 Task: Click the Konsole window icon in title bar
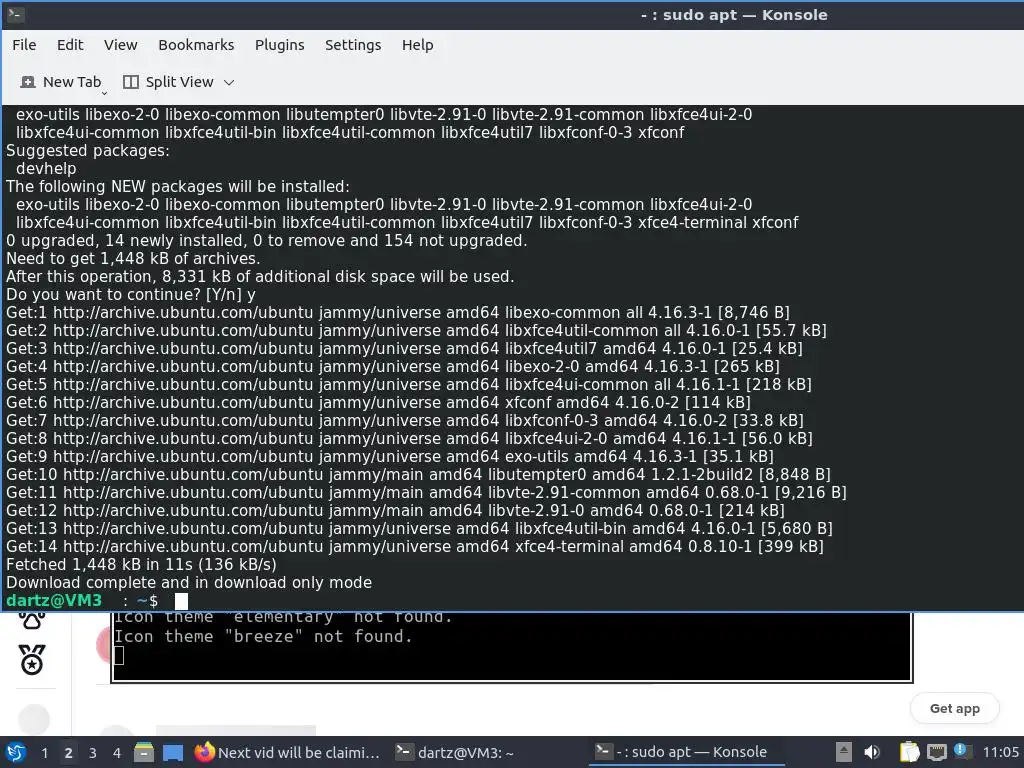point(16,14)
